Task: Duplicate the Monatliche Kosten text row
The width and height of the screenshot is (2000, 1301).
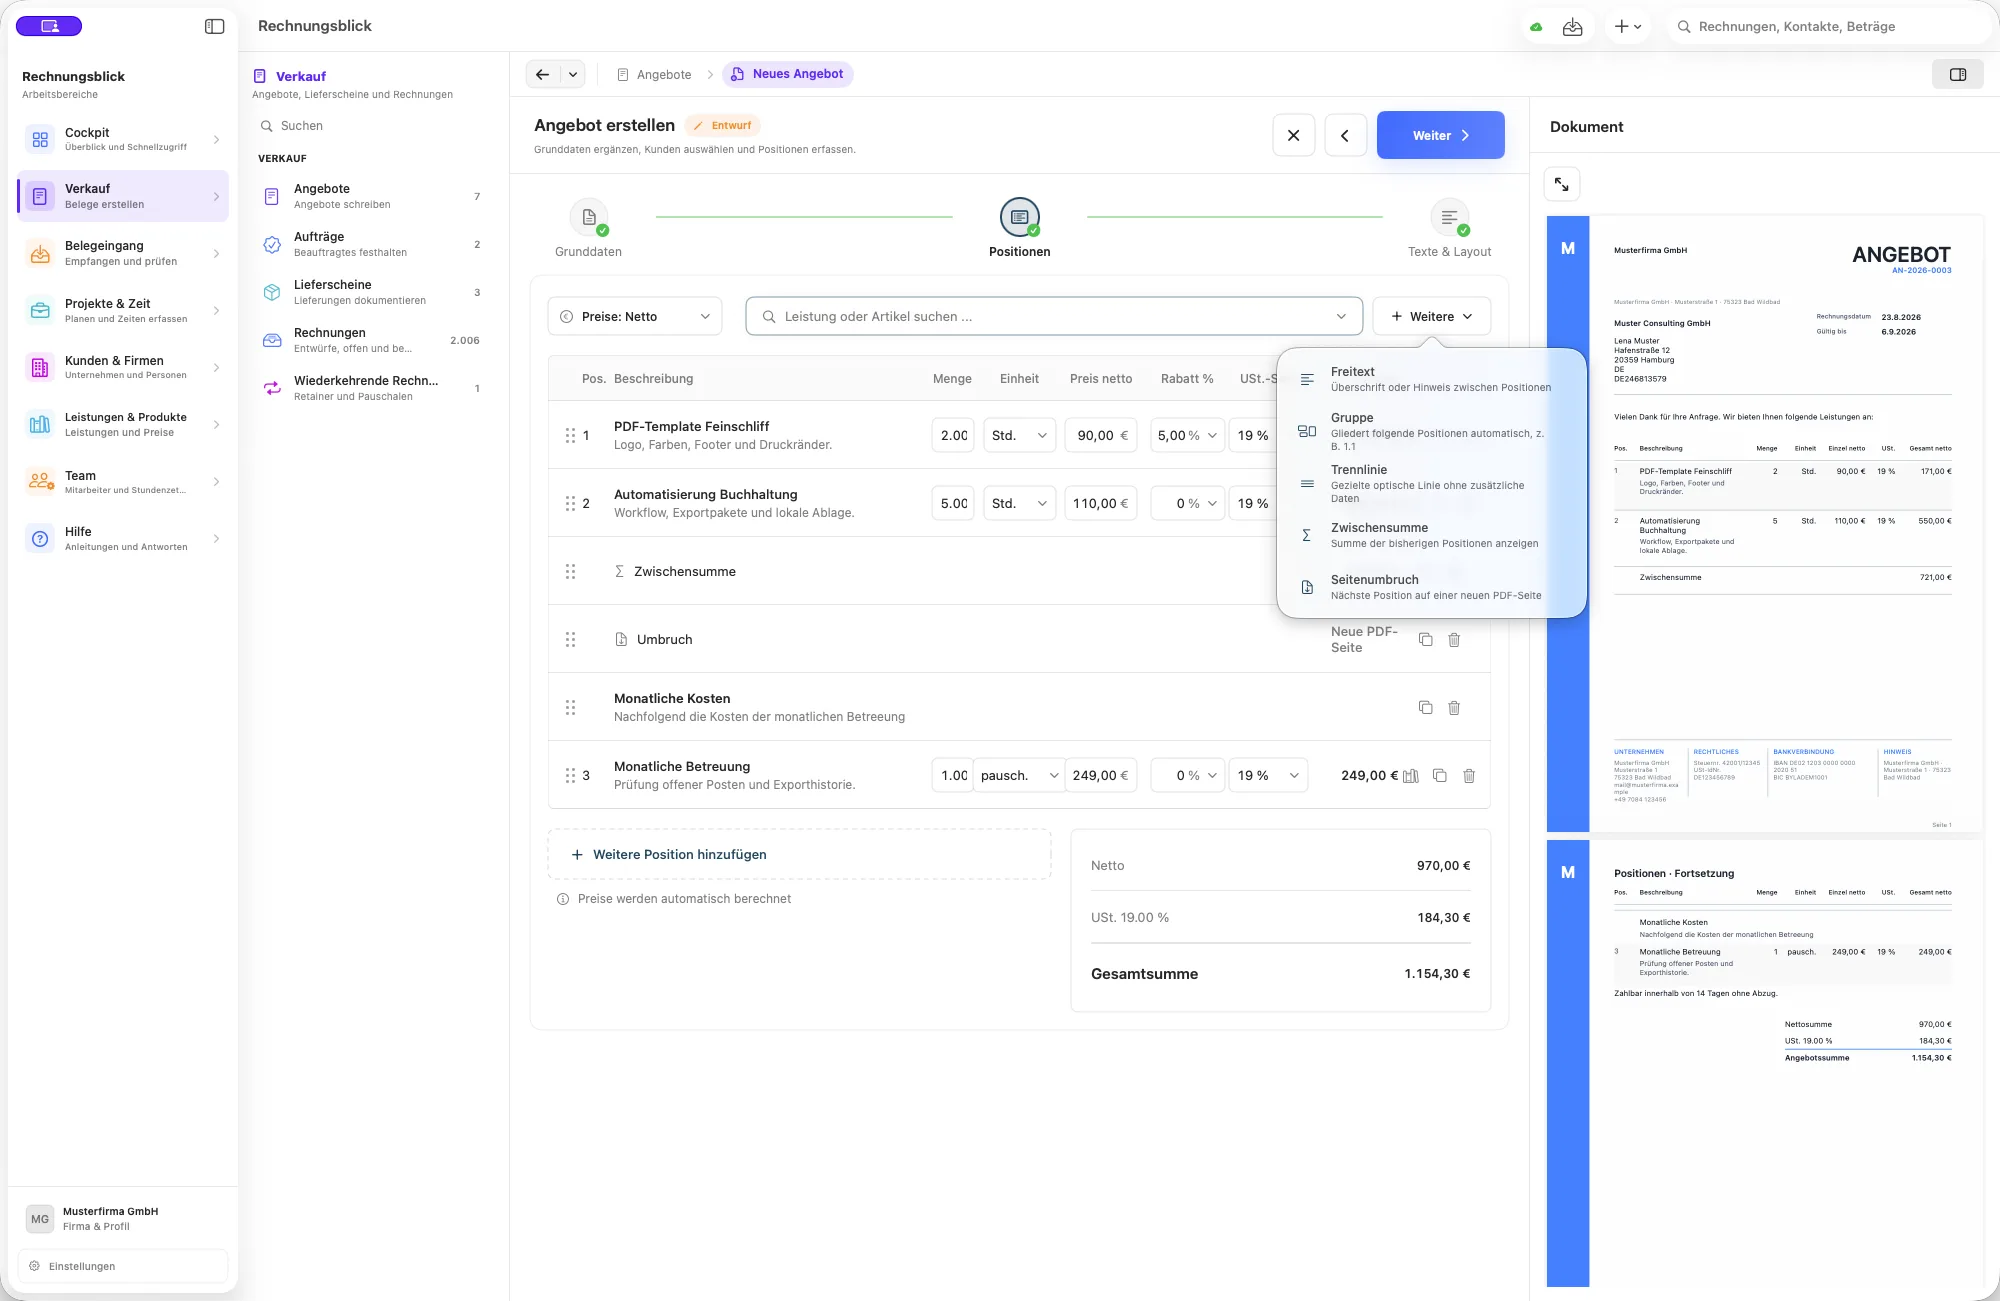Action: click(1426, 707)
